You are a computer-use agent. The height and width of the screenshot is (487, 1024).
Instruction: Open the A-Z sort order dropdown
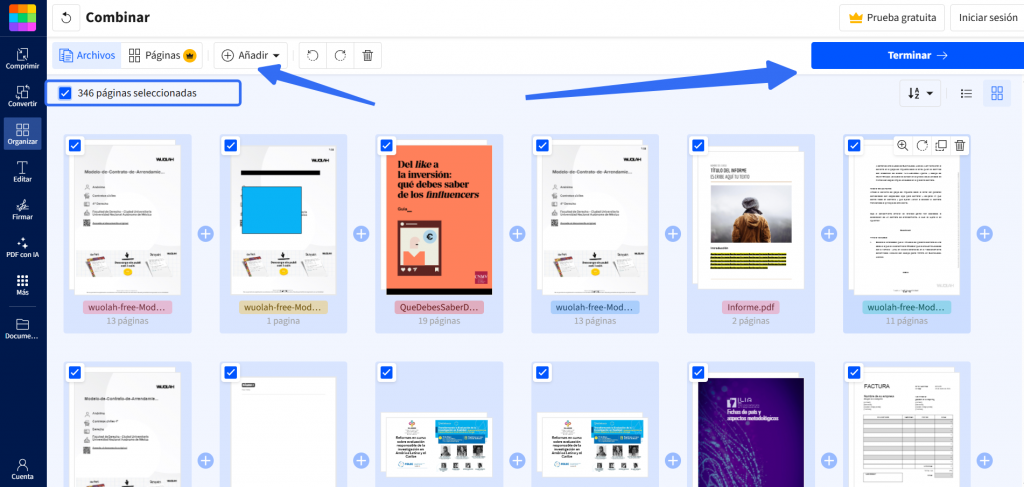coord(920,93)
